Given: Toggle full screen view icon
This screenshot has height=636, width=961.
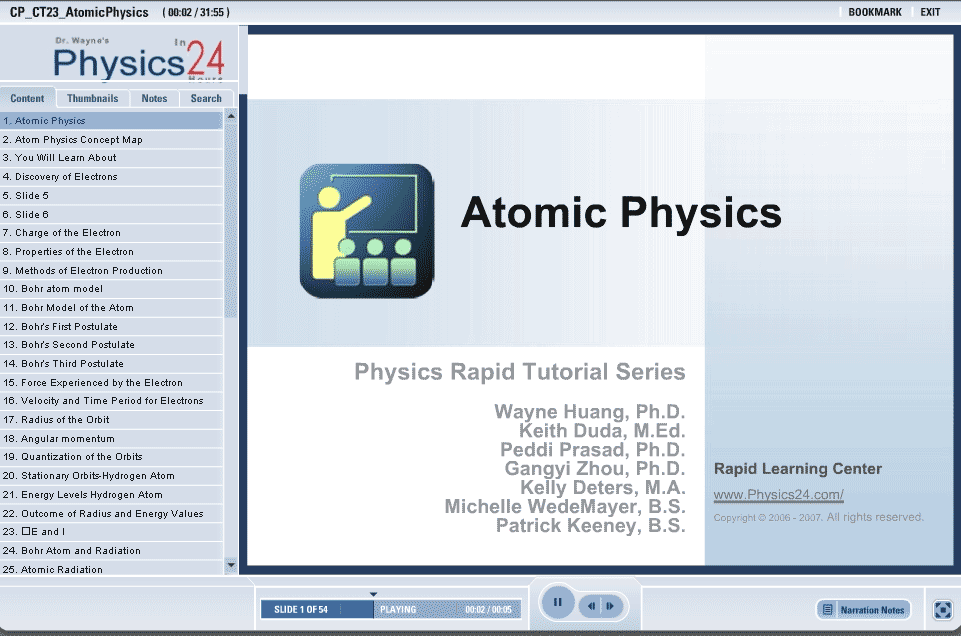Looking at the screenshot, I should [942, 610].
